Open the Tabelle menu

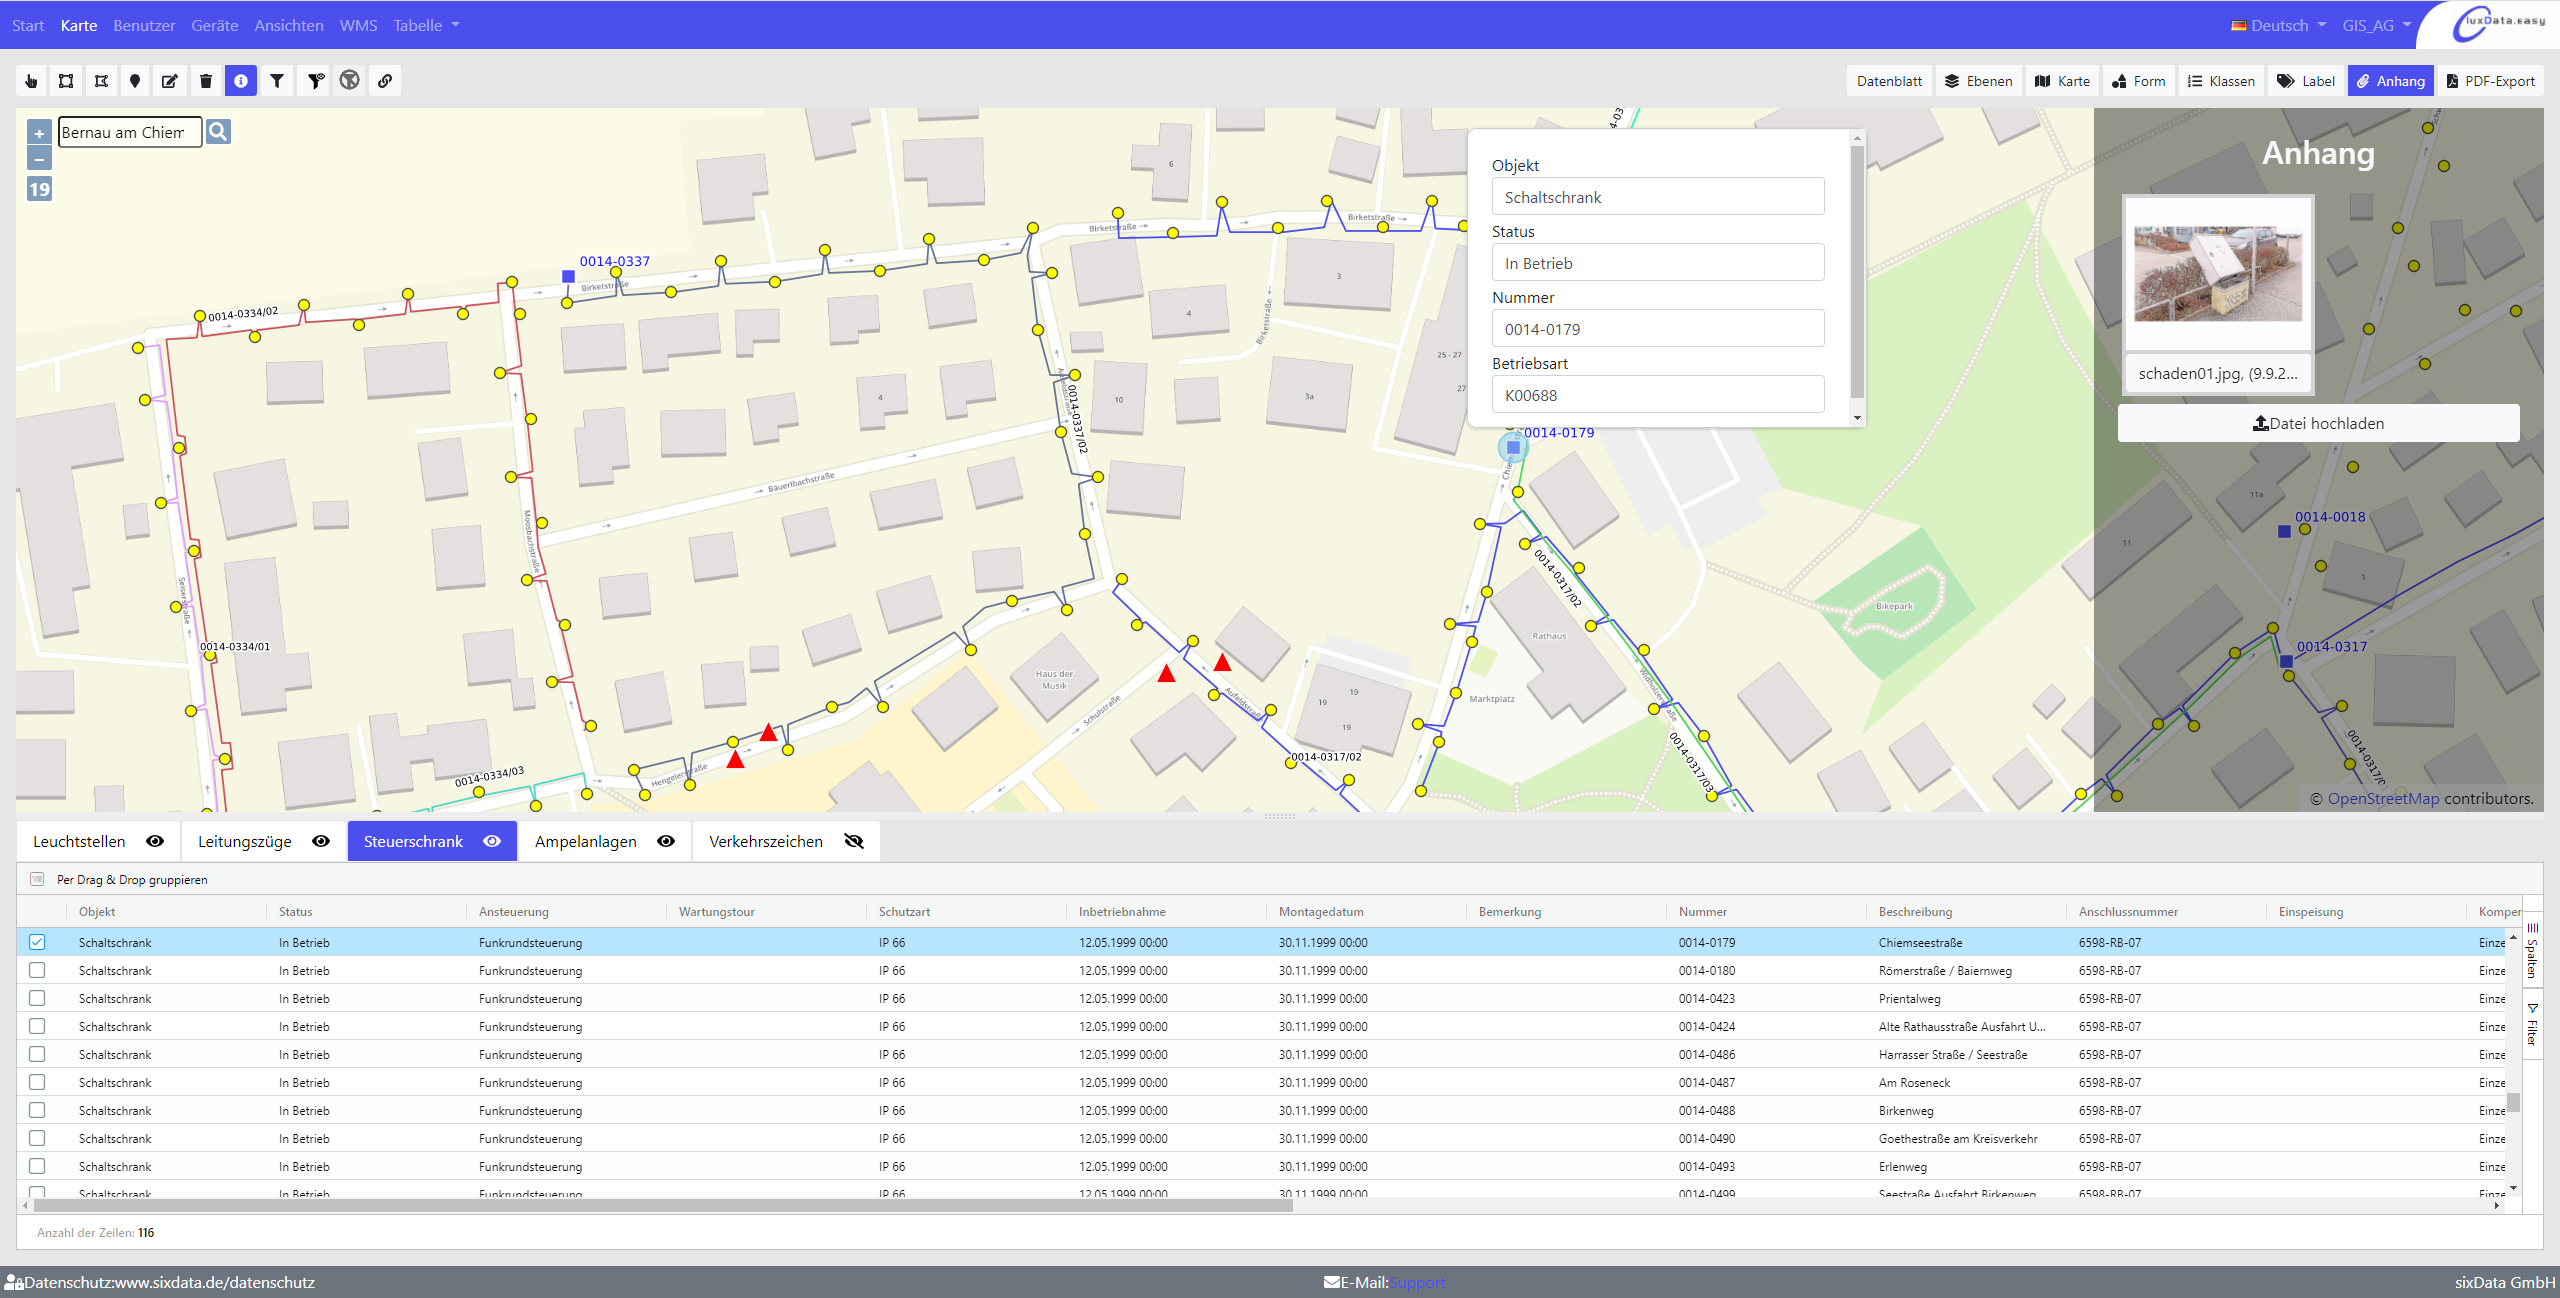pos(427,25)
